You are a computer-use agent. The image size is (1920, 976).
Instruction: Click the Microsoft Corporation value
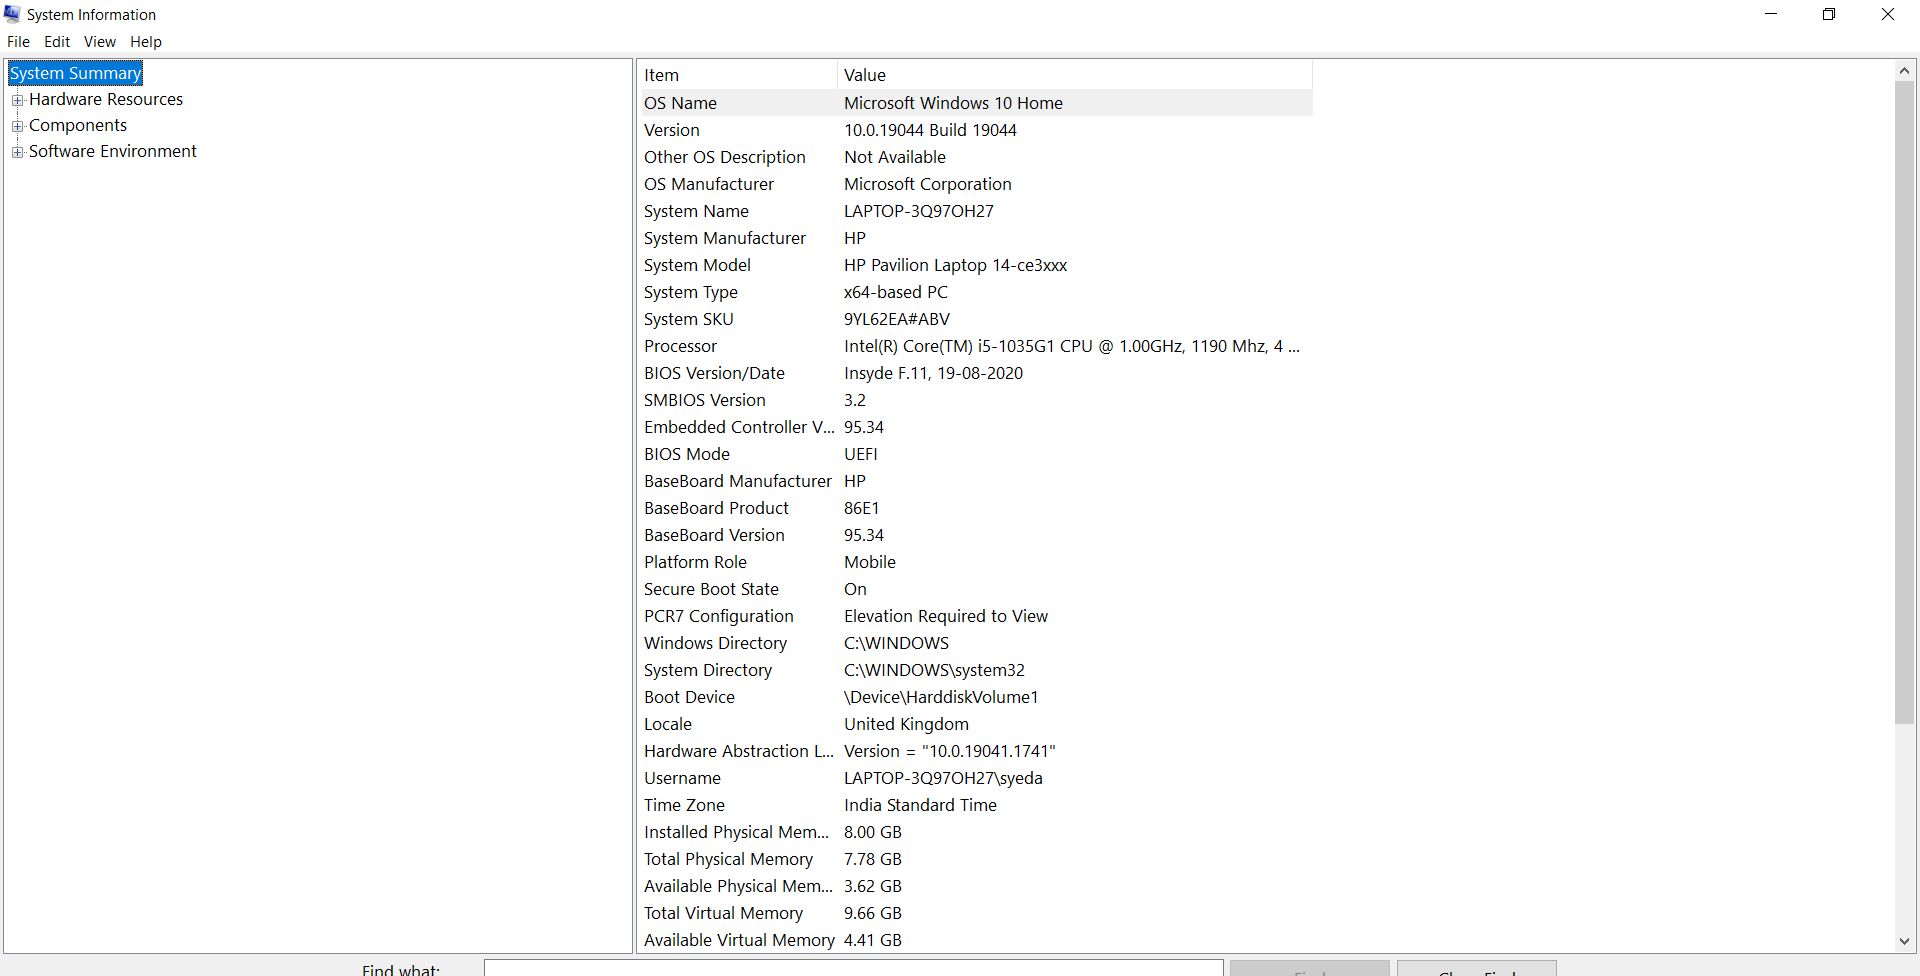pyautogui.click(x=928, y=184)
